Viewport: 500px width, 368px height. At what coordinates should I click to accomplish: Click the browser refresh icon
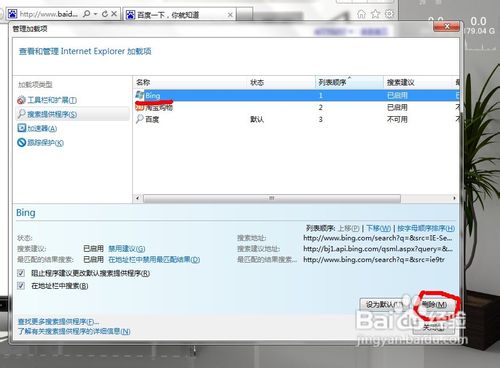click(x=105, y=14)
